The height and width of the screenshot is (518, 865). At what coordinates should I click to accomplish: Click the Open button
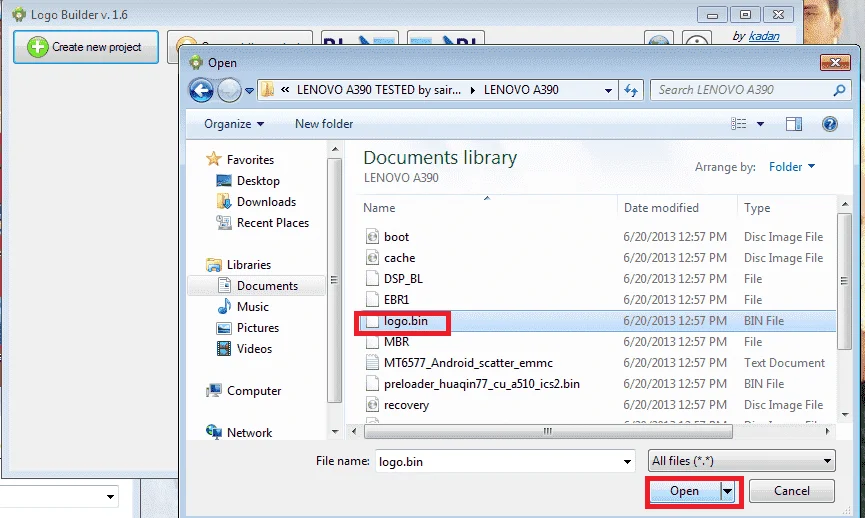(684, 491)
